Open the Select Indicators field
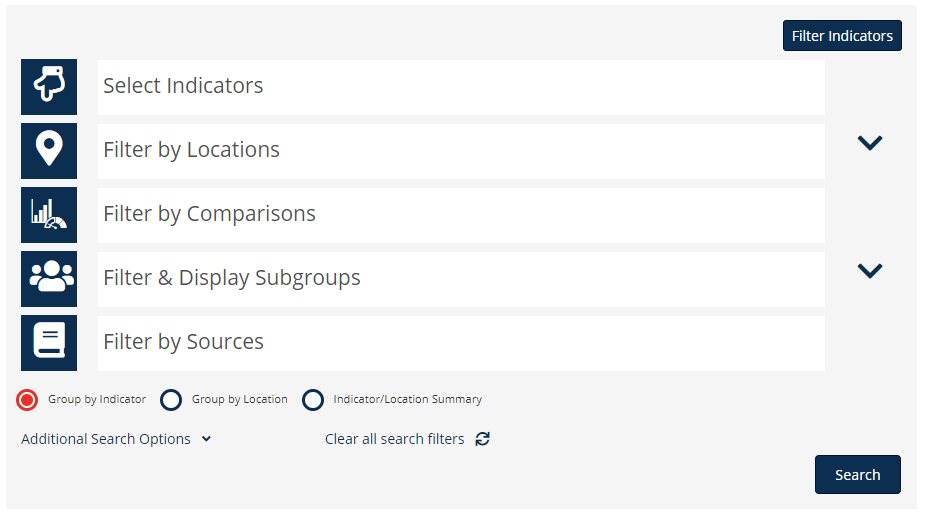 tap(461, 87)
